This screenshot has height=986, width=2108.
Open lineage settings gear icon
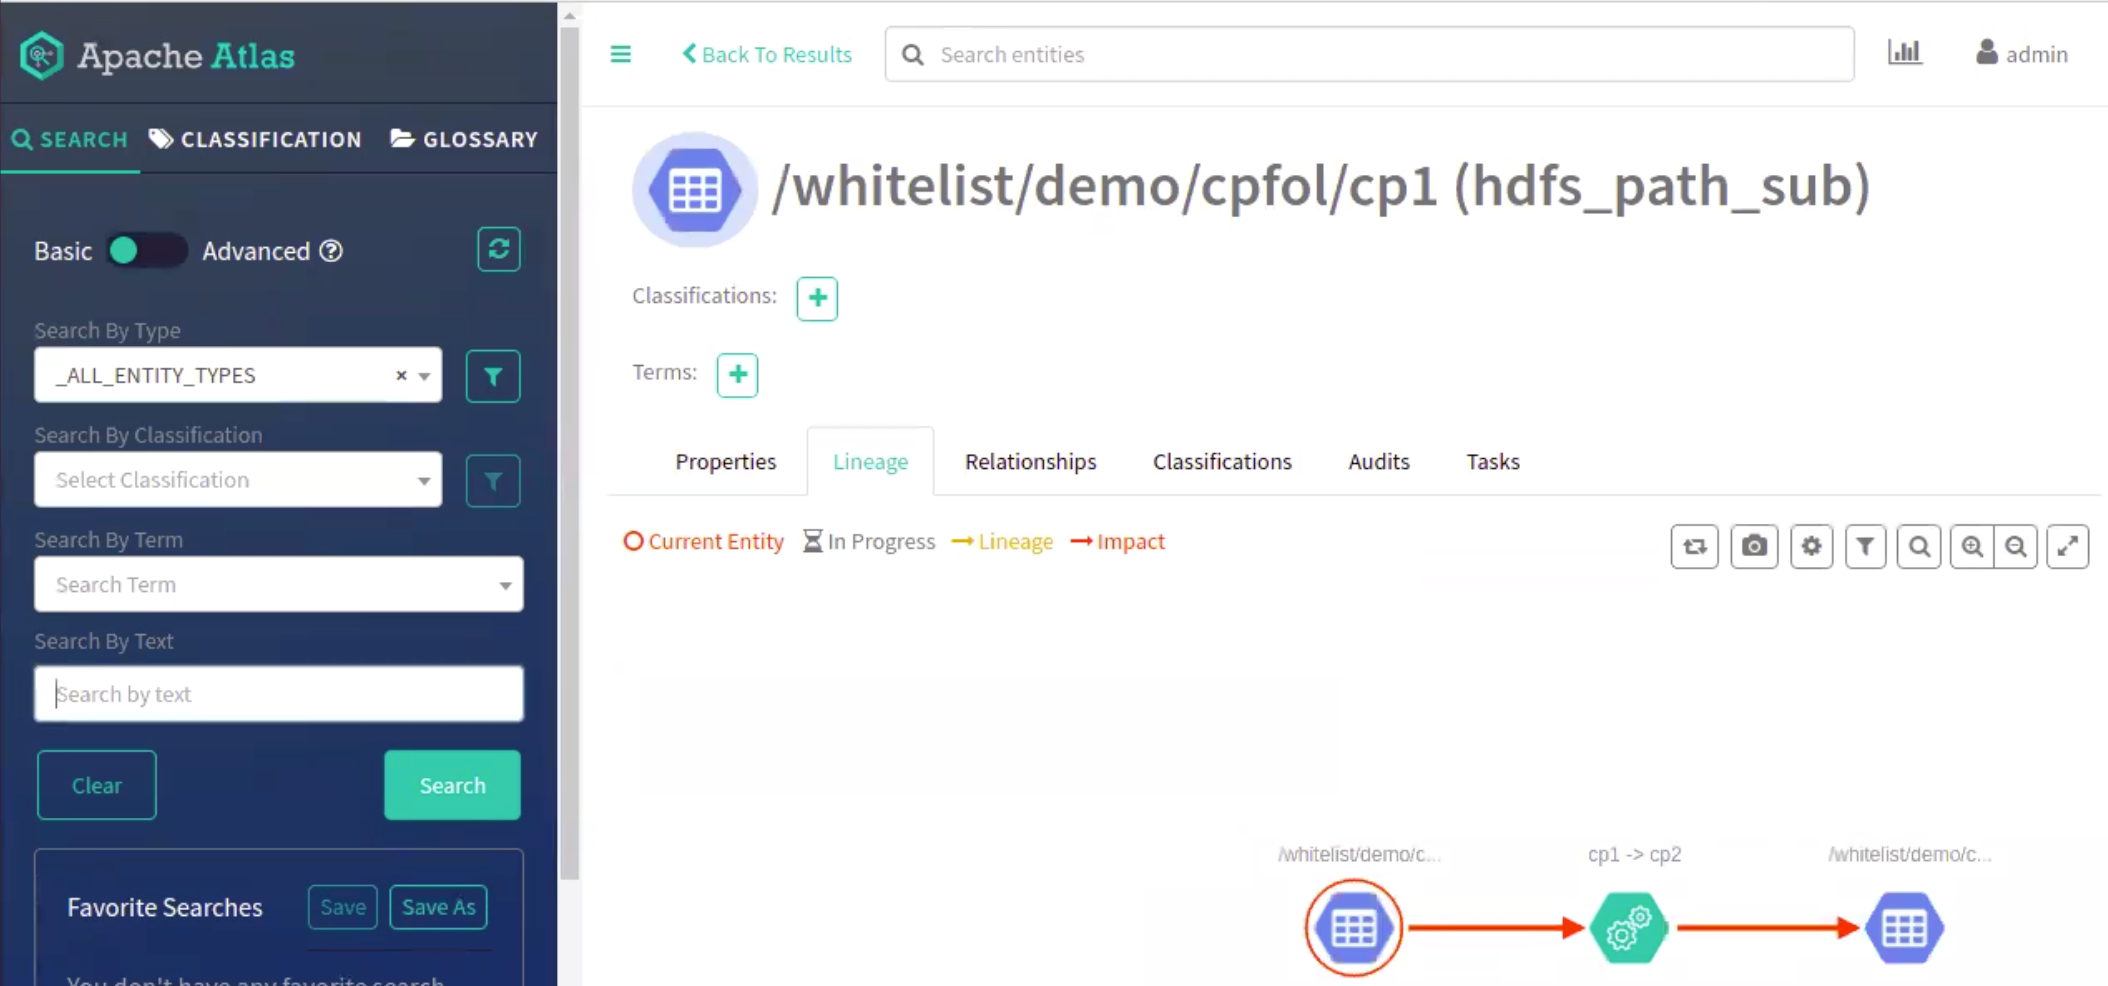pyautogui.click(x=1811, y=546)
